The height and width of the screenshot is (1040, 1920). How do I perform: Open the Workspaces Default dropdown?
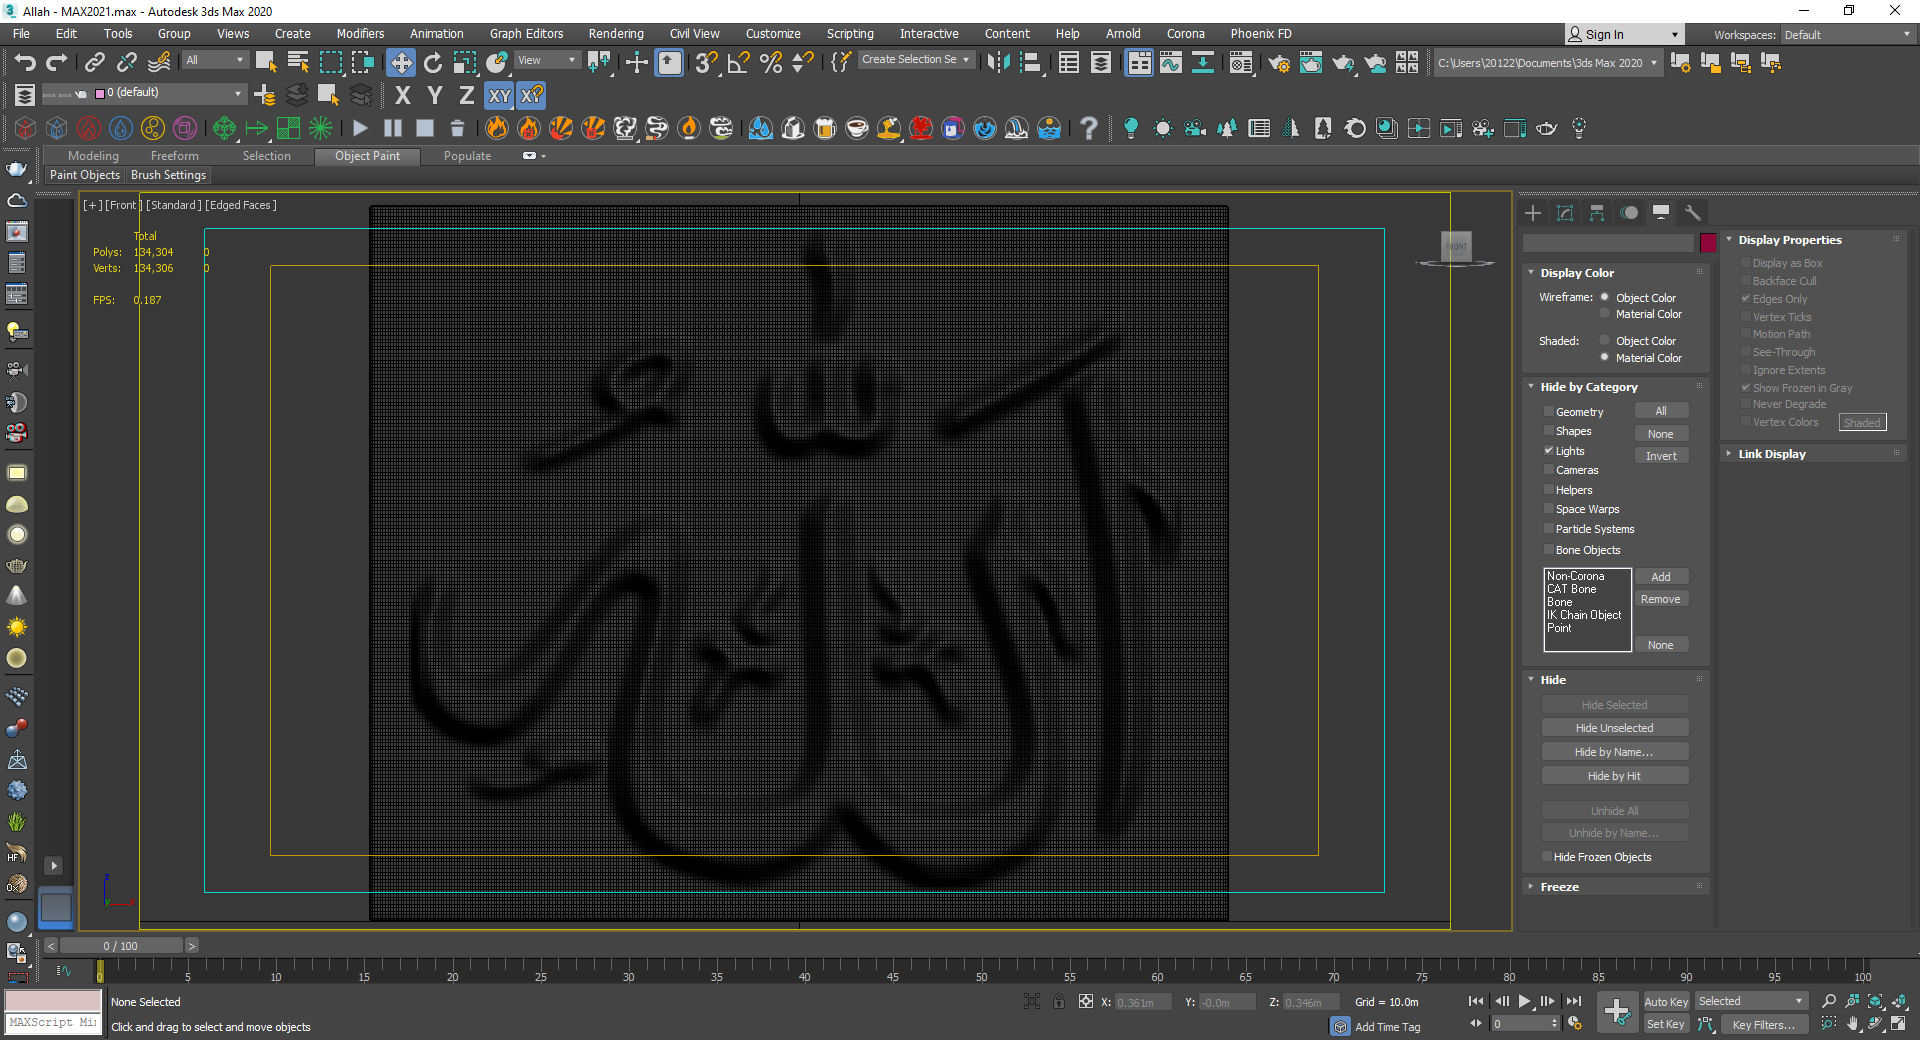point(1846,35)
